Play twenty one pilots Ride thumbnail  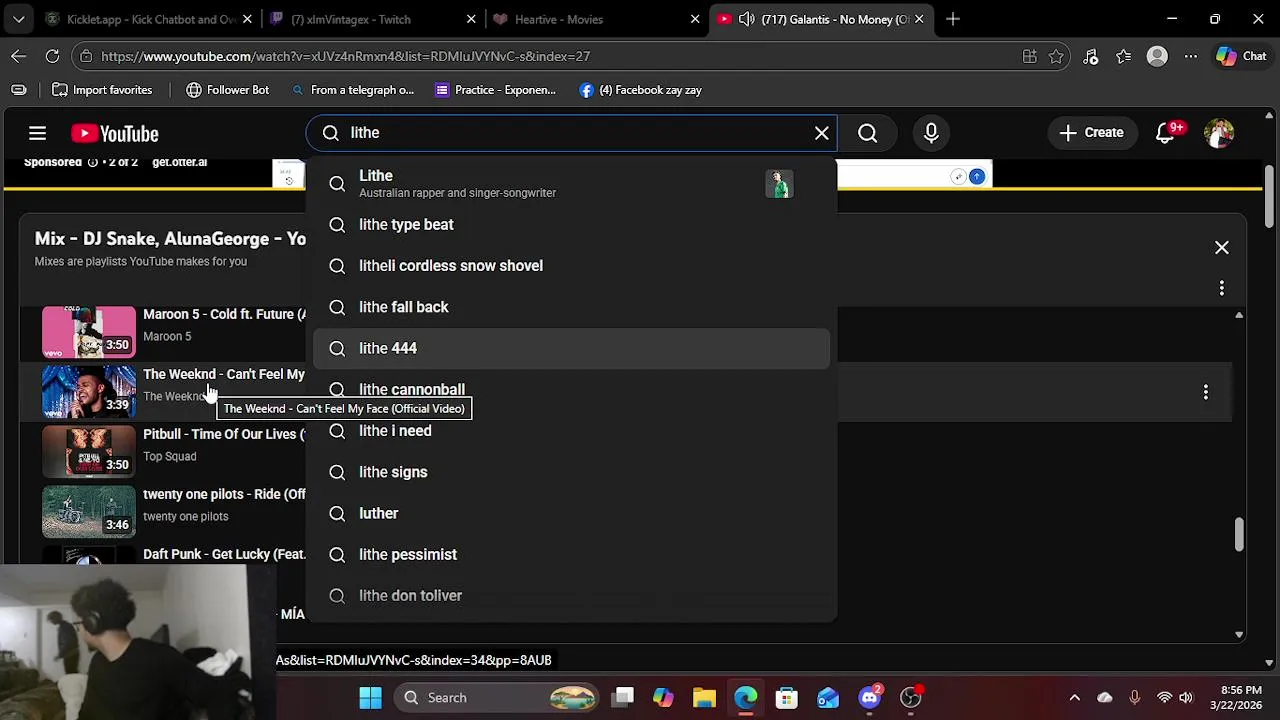pyautogui.click(x=89, y=511)
